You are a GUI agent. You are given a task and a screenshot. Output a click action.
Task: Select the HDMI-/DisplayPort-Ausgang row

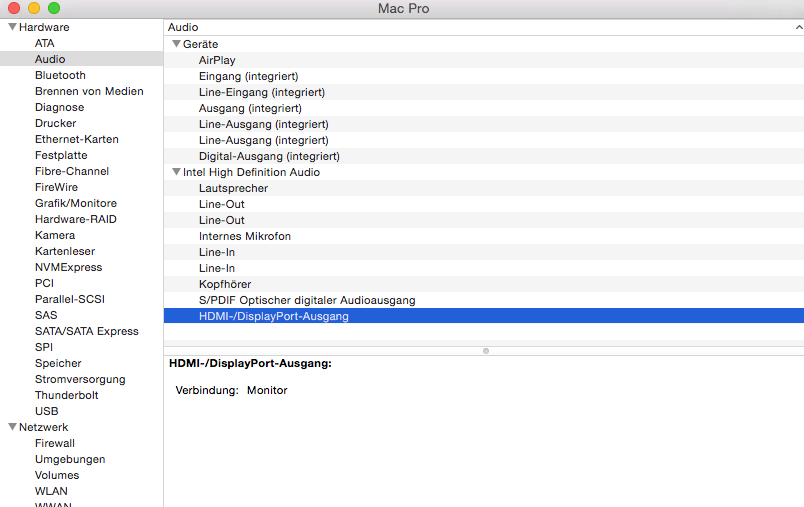[484, 316]
